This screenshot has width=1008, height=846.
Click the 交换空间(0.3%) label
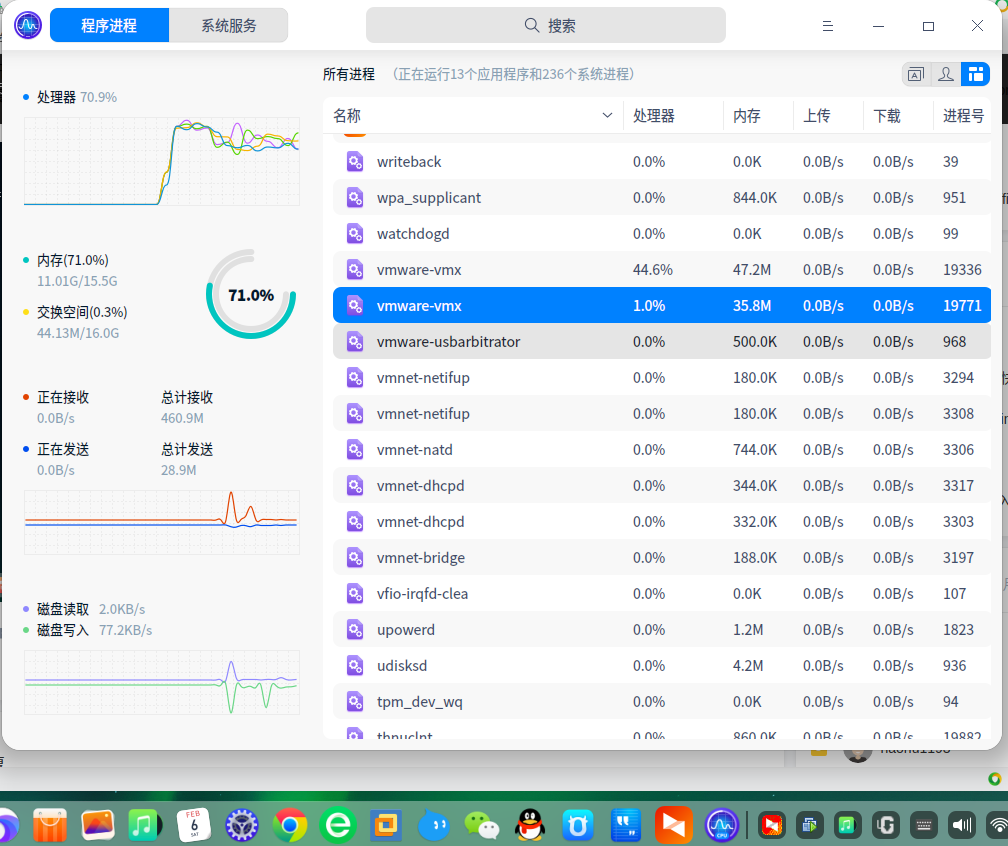click(82, 312)
